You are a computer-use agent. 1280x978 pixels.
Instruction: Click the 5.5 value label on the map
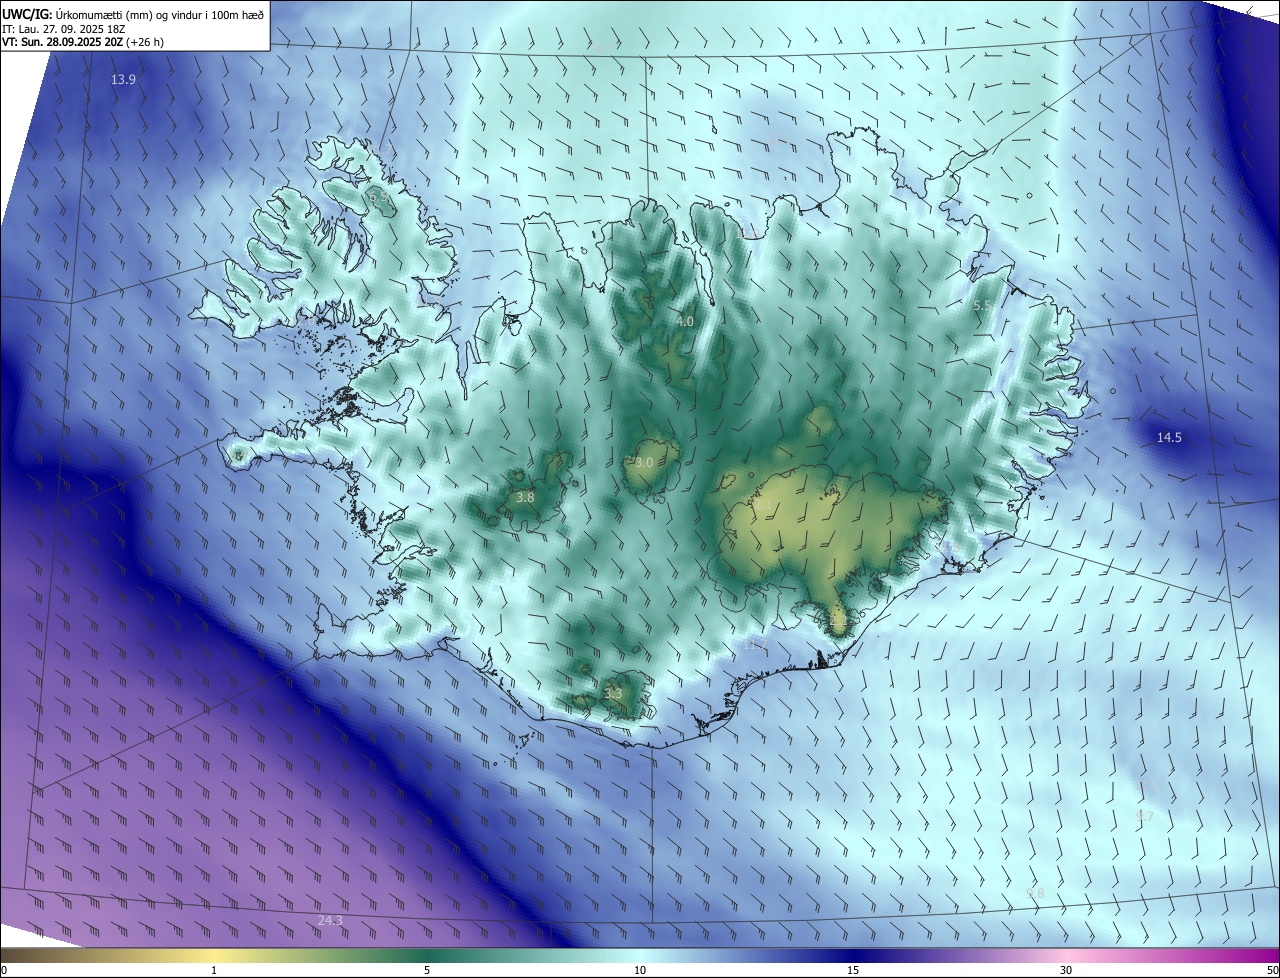pos(982,305)
